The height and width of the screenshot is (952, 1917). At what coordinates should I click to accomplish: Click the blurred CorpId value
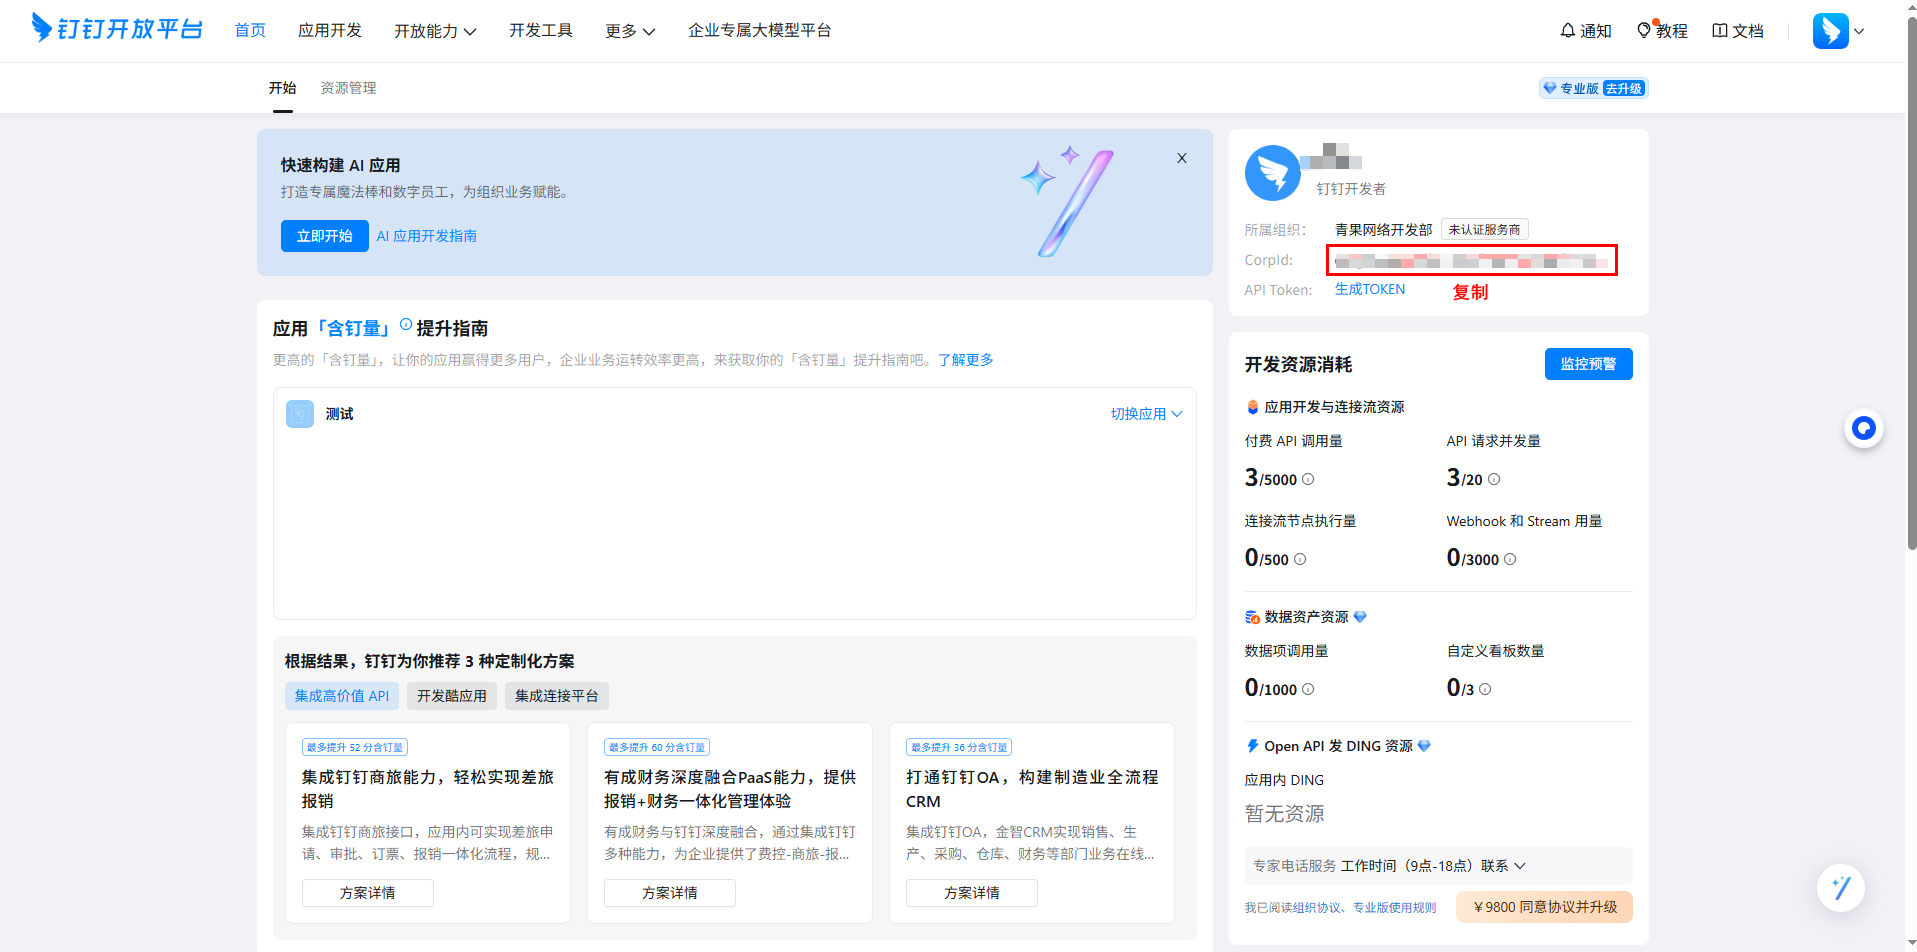[1471, 260]
